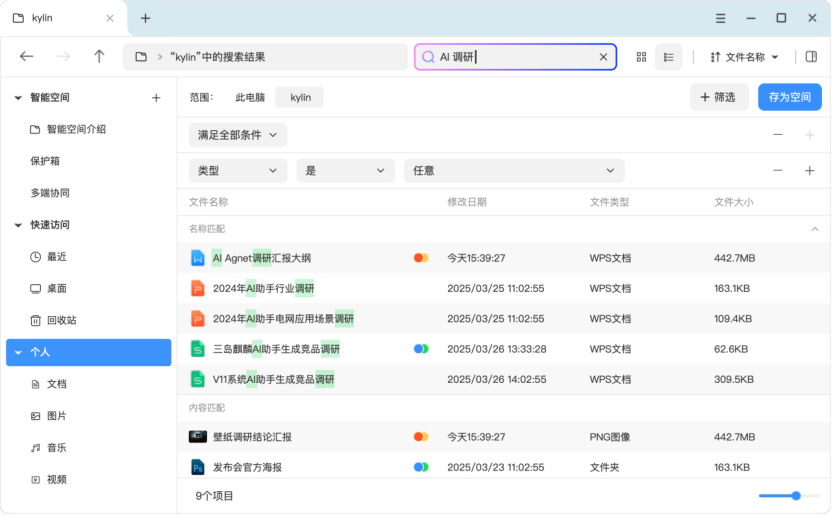Open 保护箱 in sidebar
Image resolution: width=832 pixels, height=515 pixels.
coord(45,161)
